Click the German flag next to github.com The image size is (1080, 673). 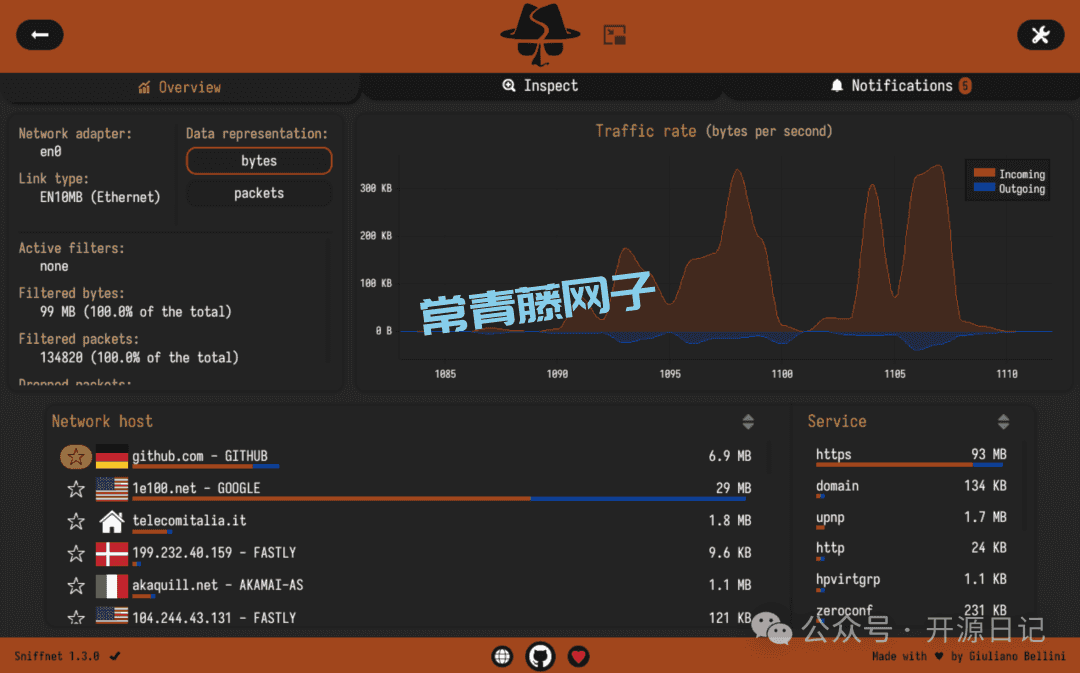[112, 456]
